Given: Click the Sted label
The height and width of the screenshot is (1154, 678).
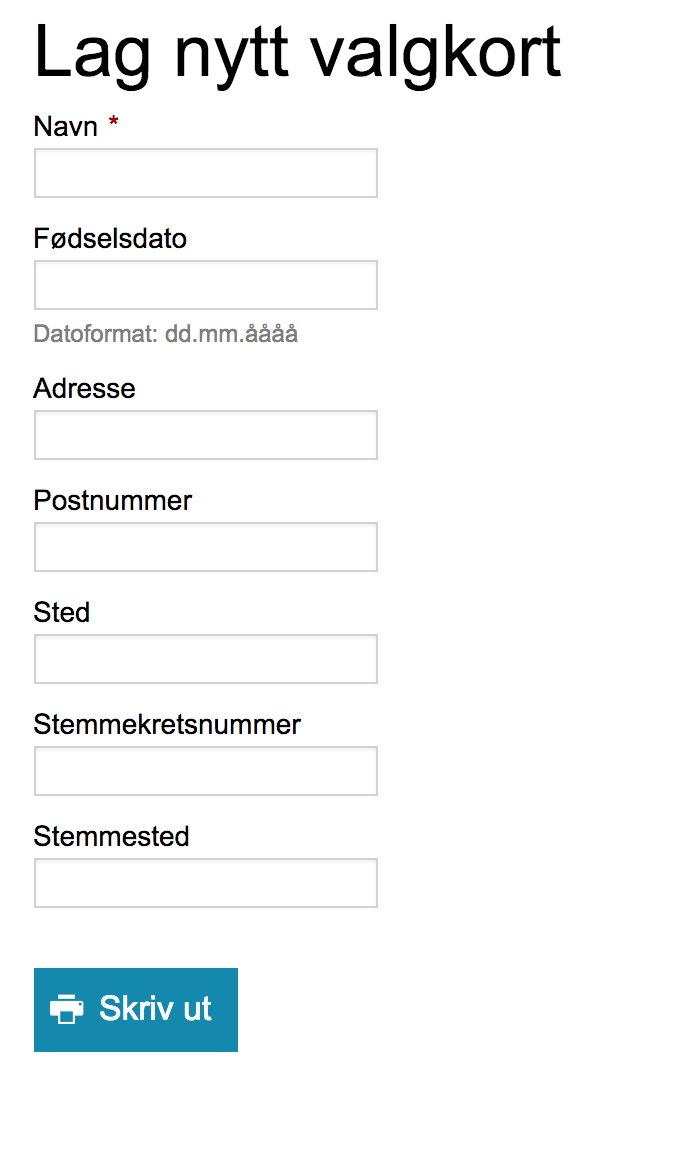Looking at the screenshot, I should pyautogui.click(x=62, y=612).
